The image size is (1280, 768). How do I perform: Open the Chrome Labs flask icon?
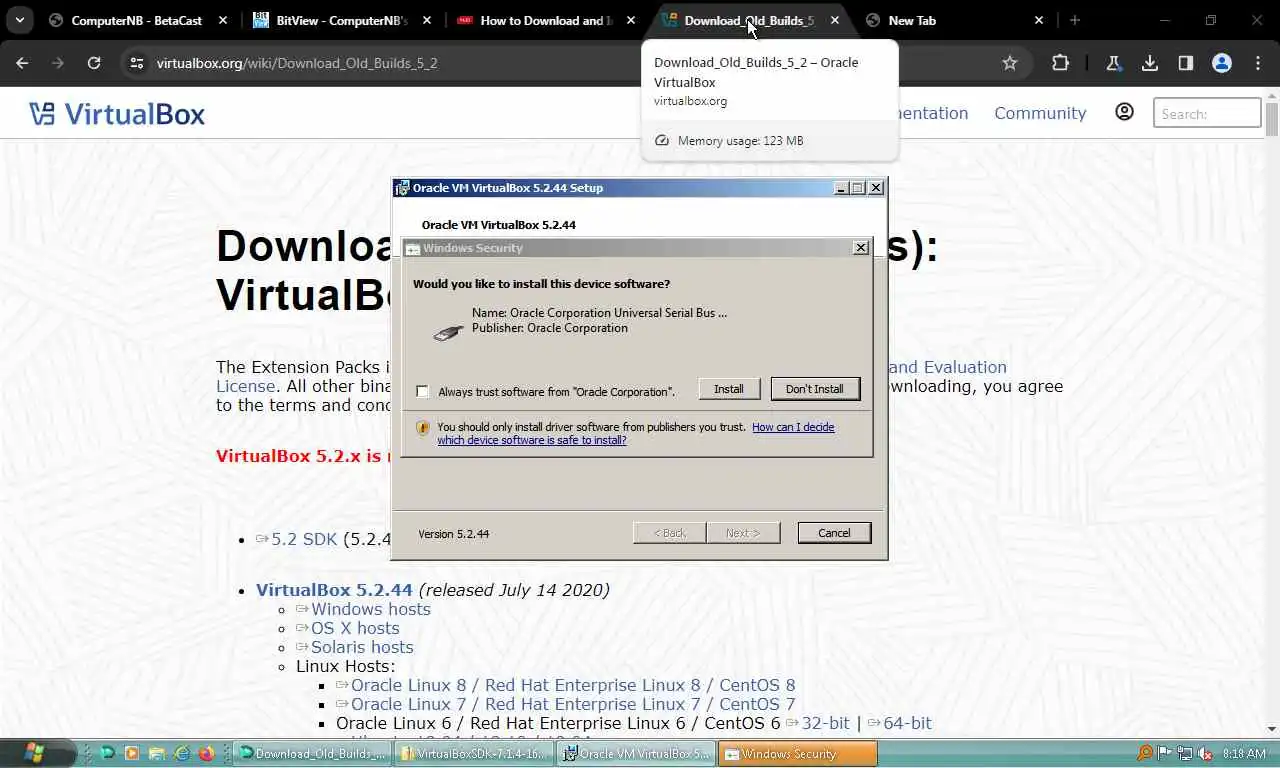click(1113, 63)
